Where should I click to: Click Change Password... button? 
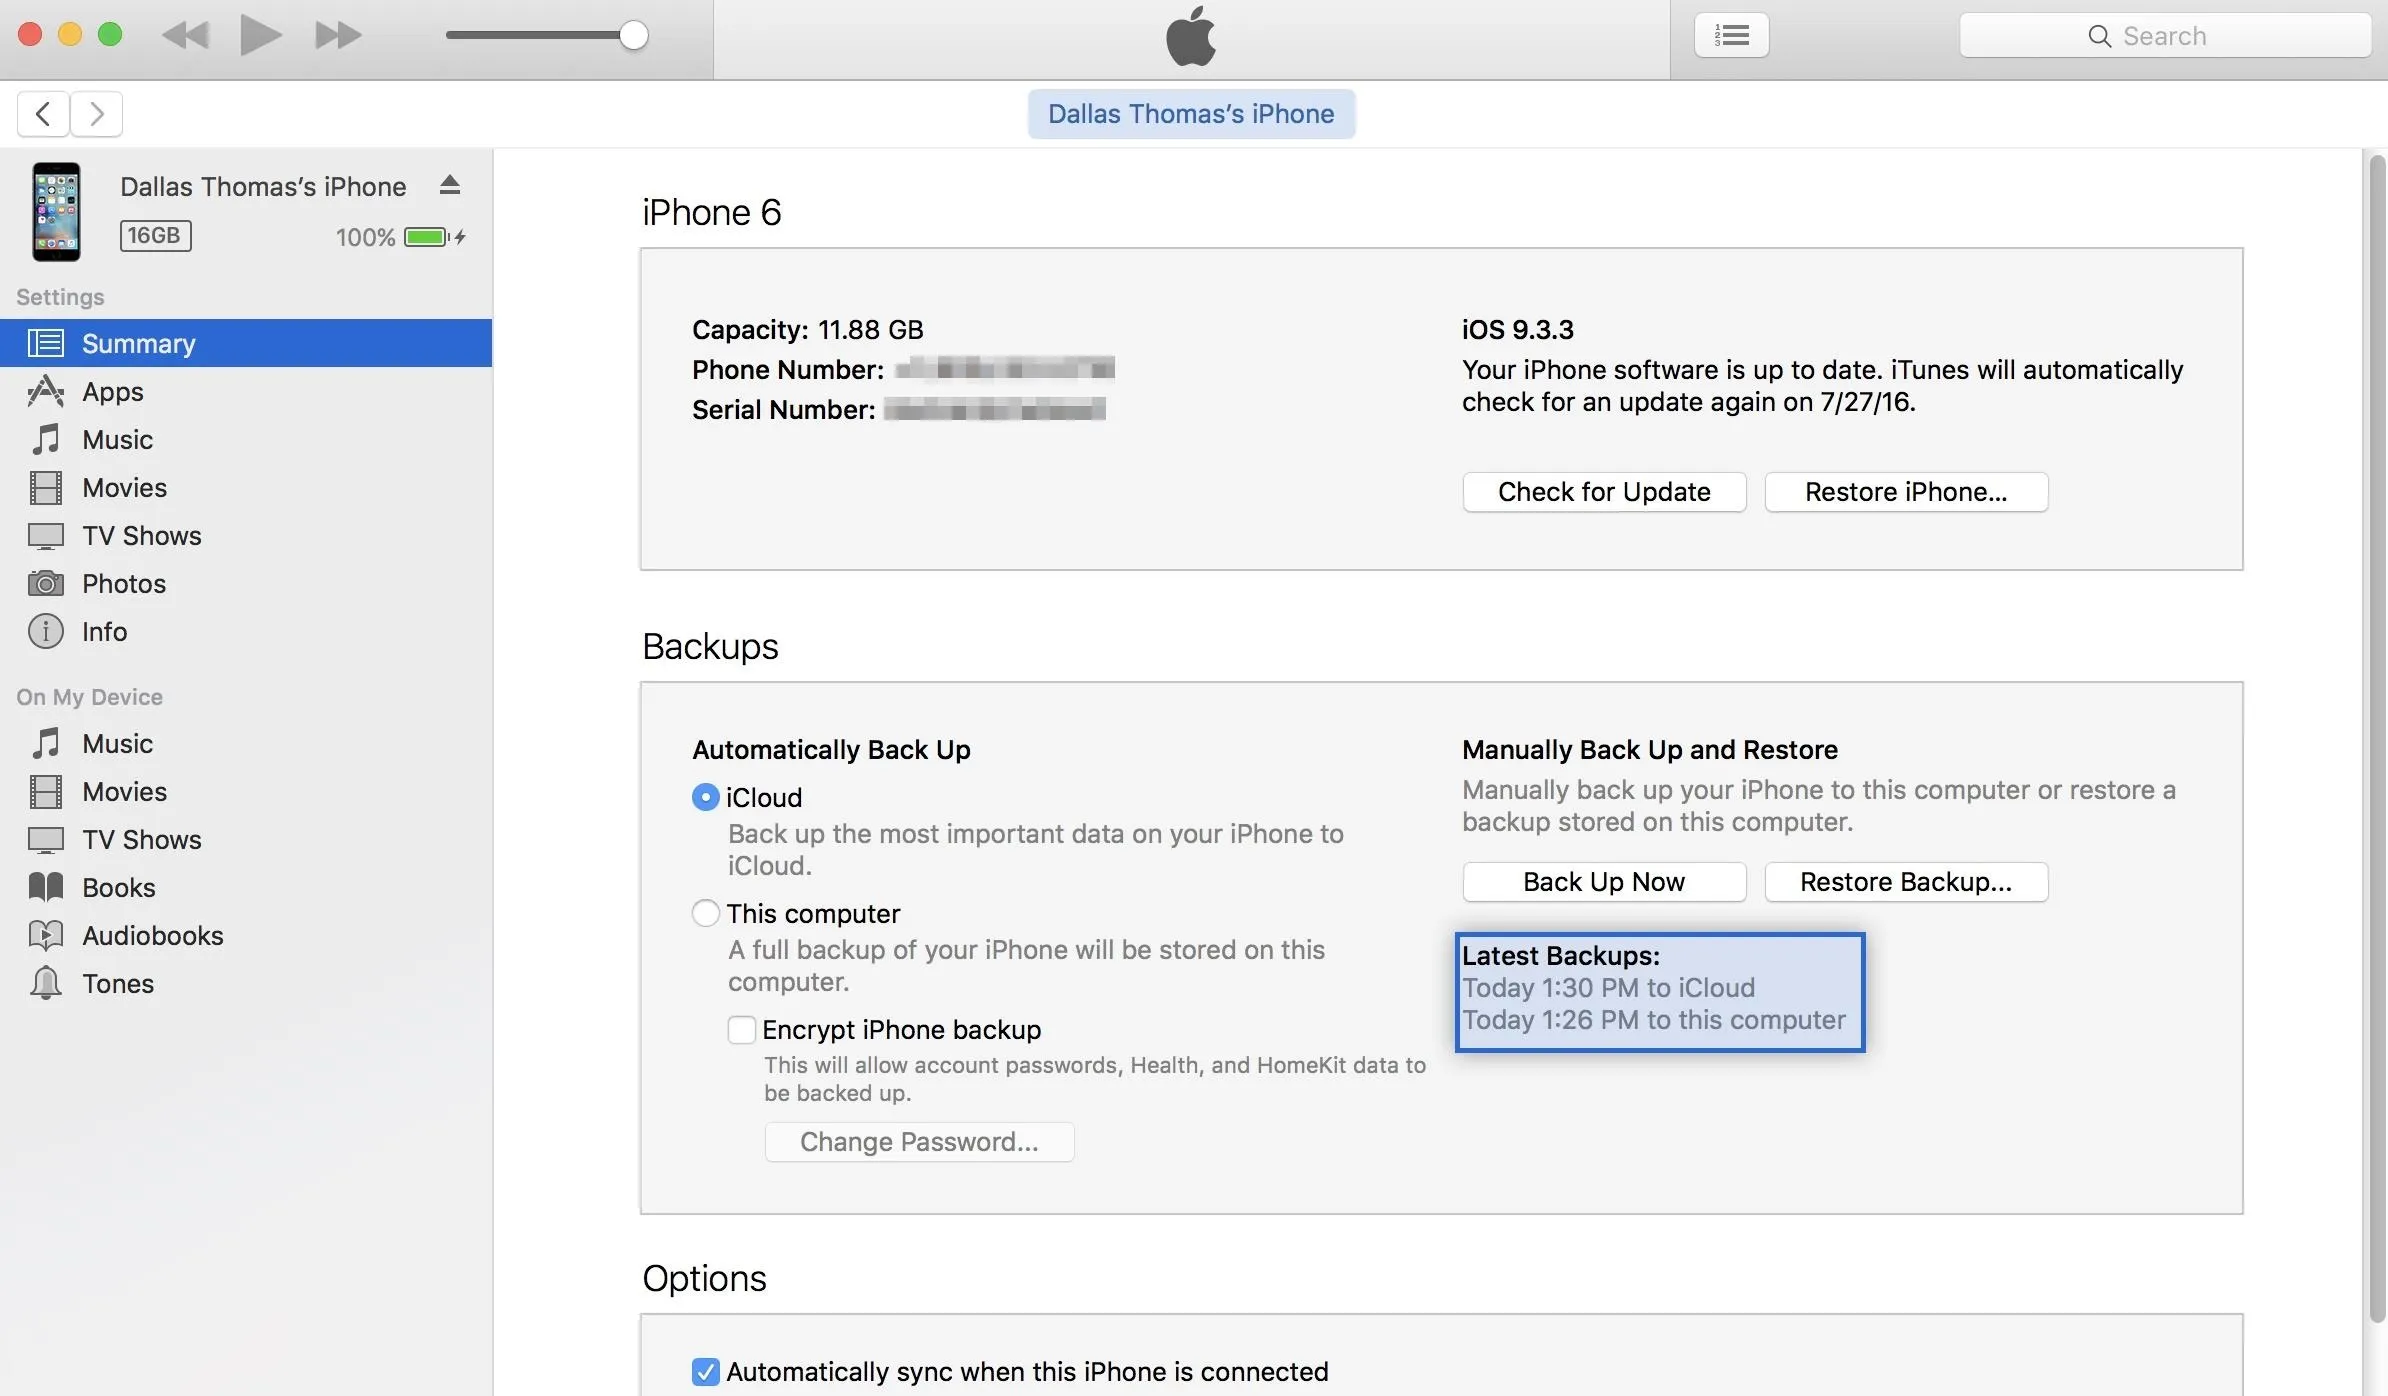point(919,1142)
